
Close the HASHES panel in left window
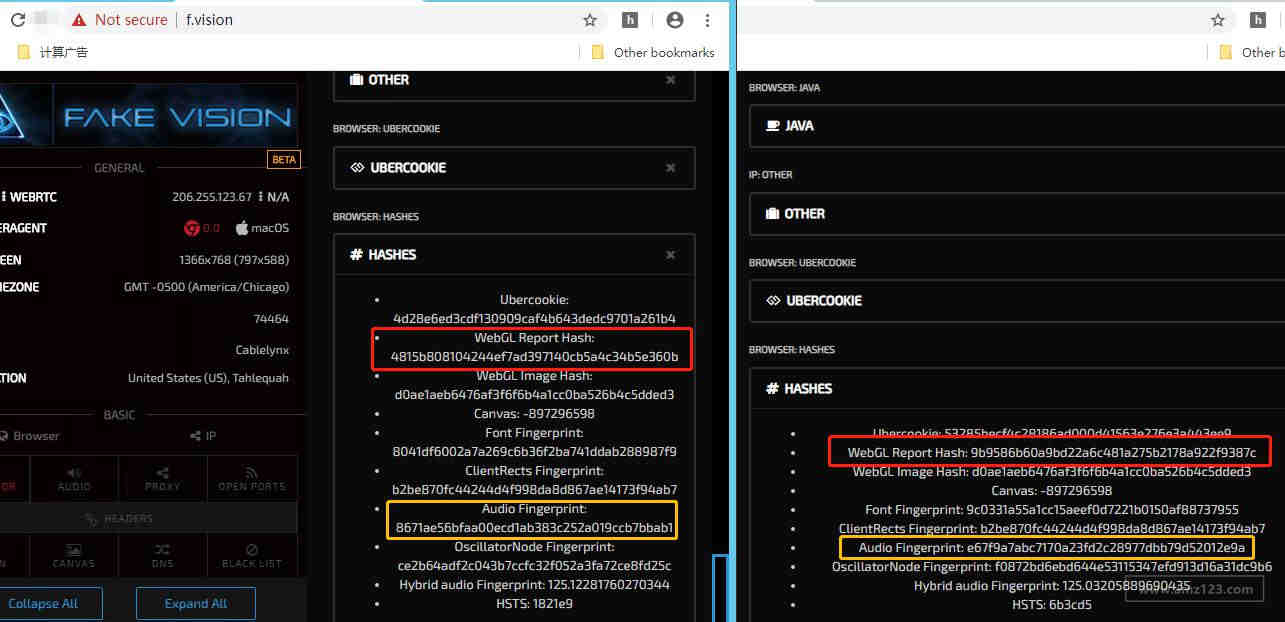point(670,255)
